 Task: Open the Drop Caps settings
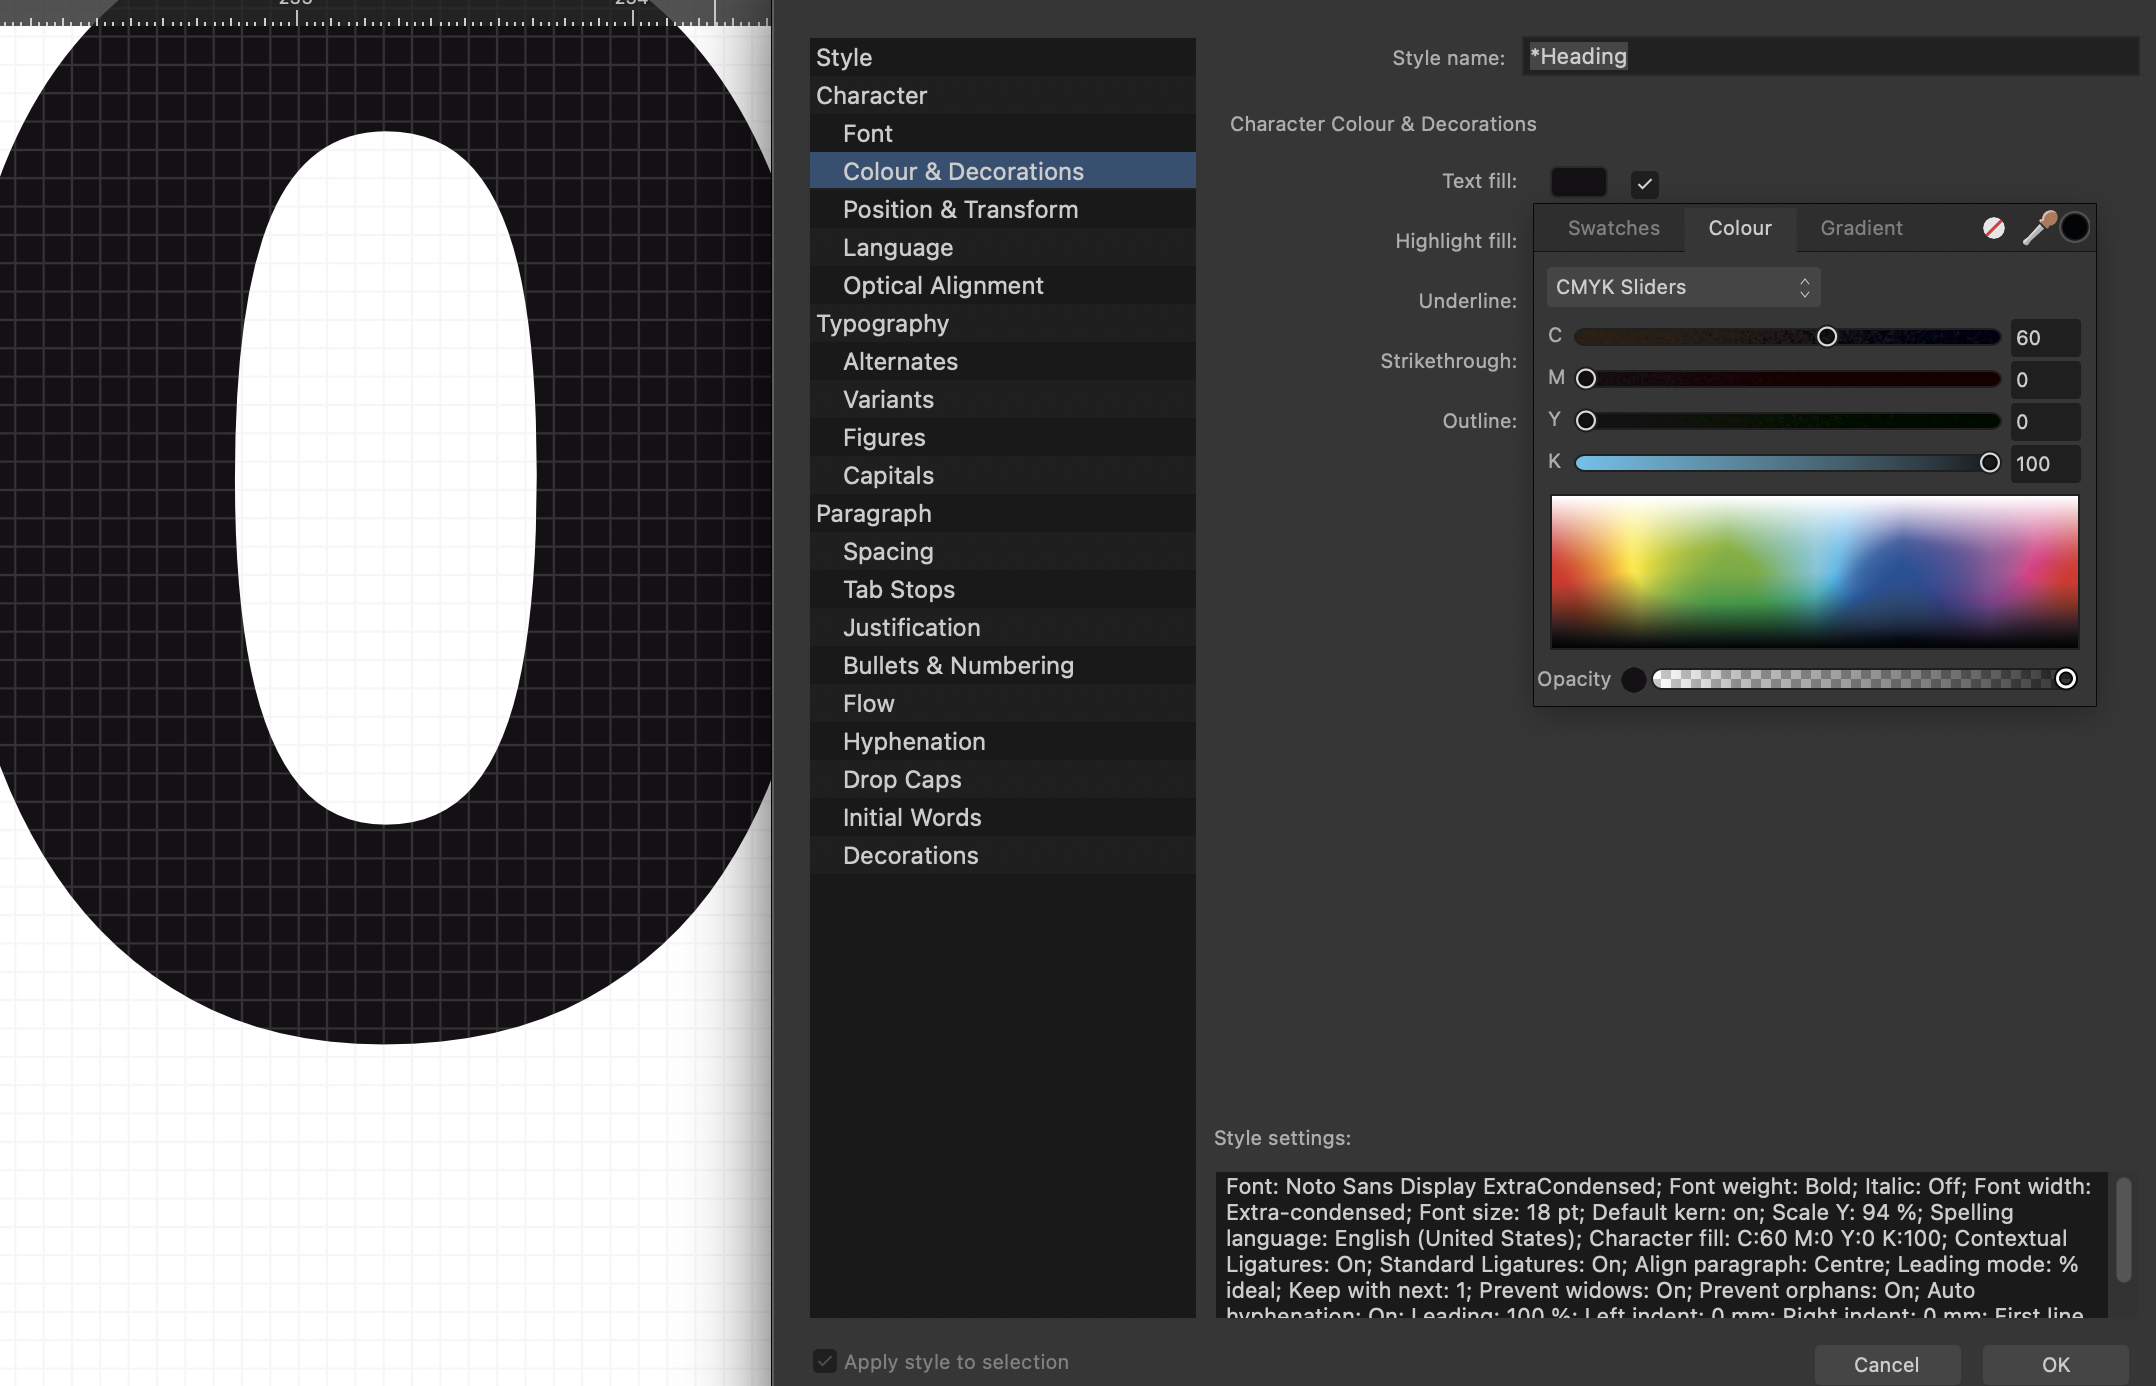click(901, 780)
